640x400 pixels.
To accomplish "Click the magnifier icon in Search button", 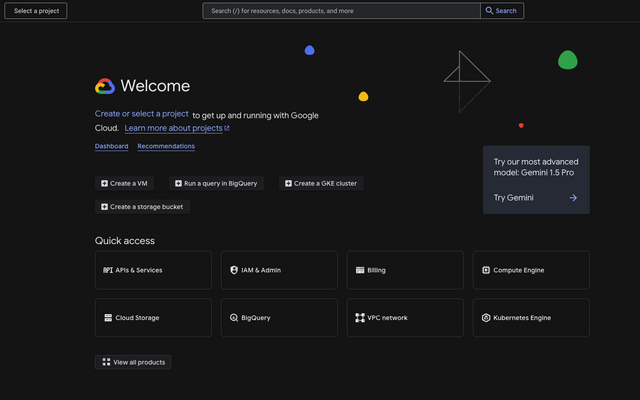I will (x=489, y=11).
